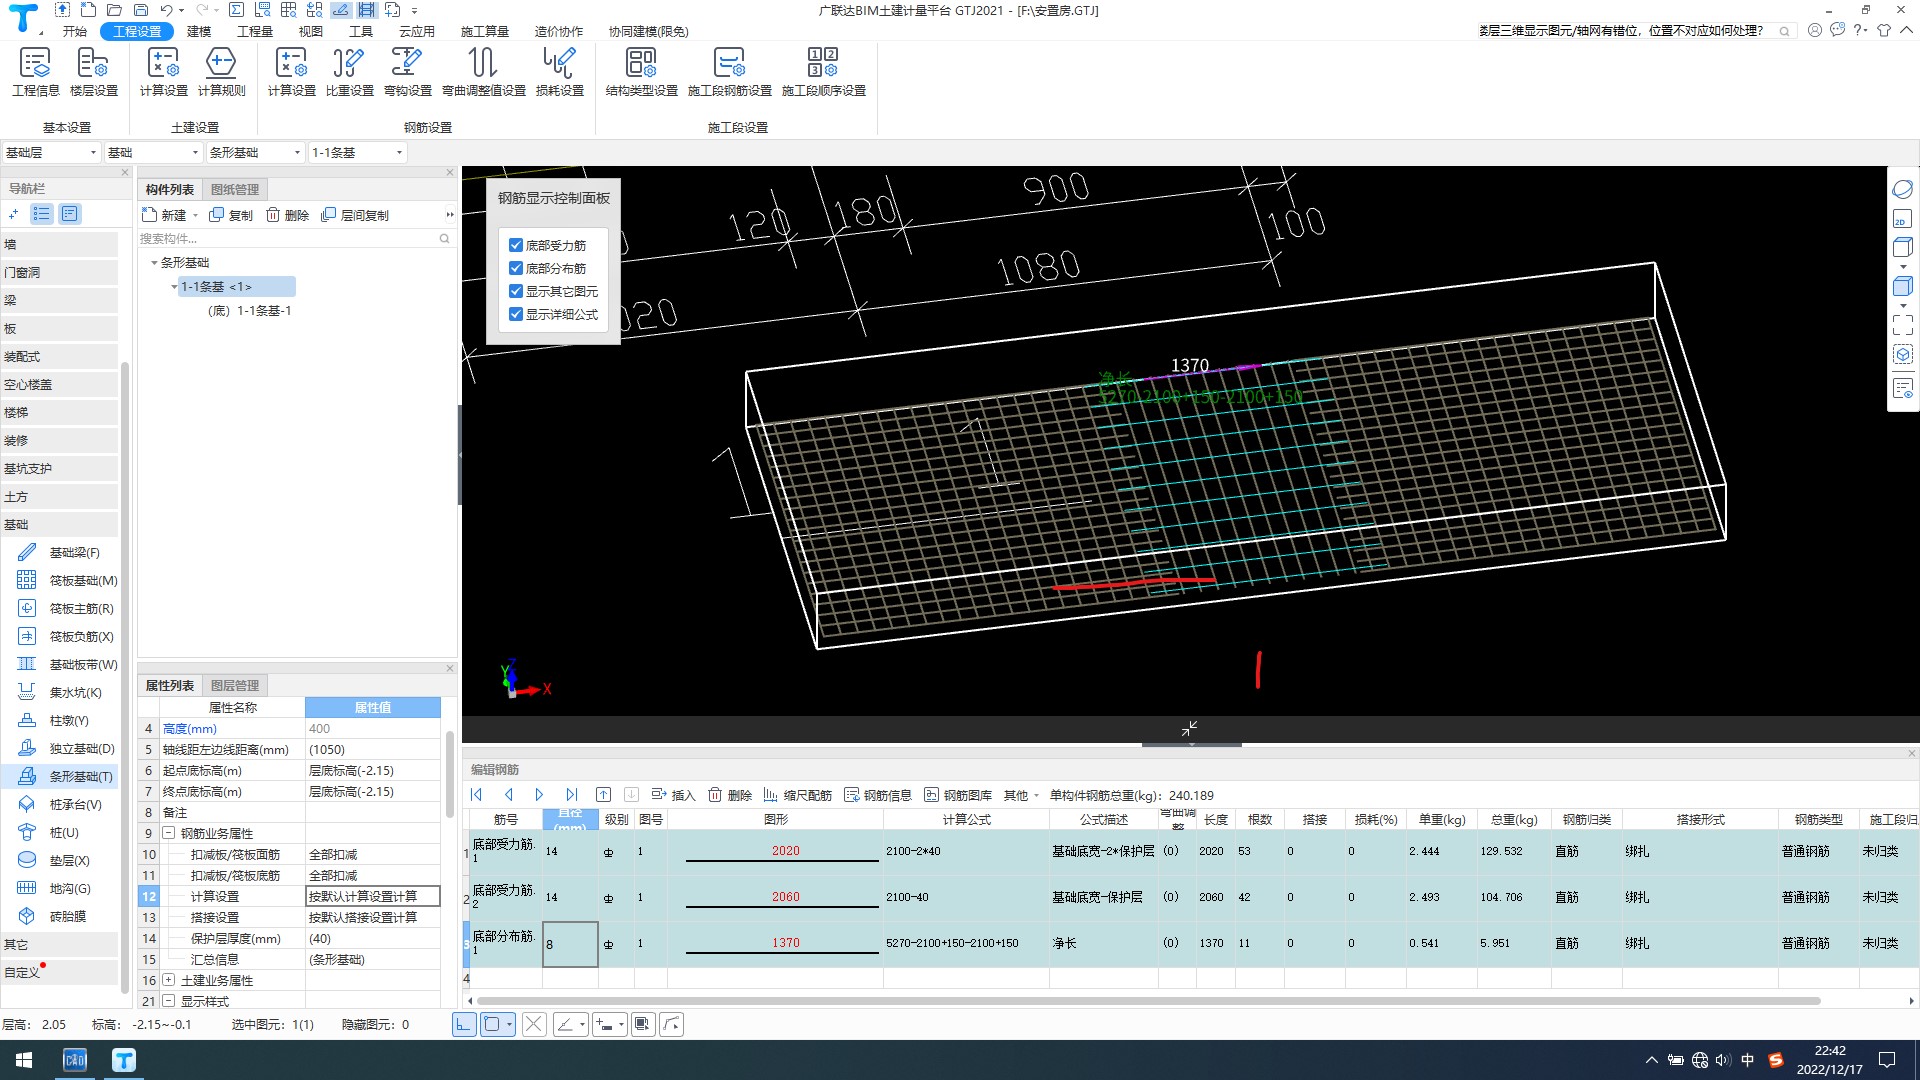Screen dimensions: 1920x1080
Task: Click full-screen extents icon on right toolbar
Action: [1902, 324]
